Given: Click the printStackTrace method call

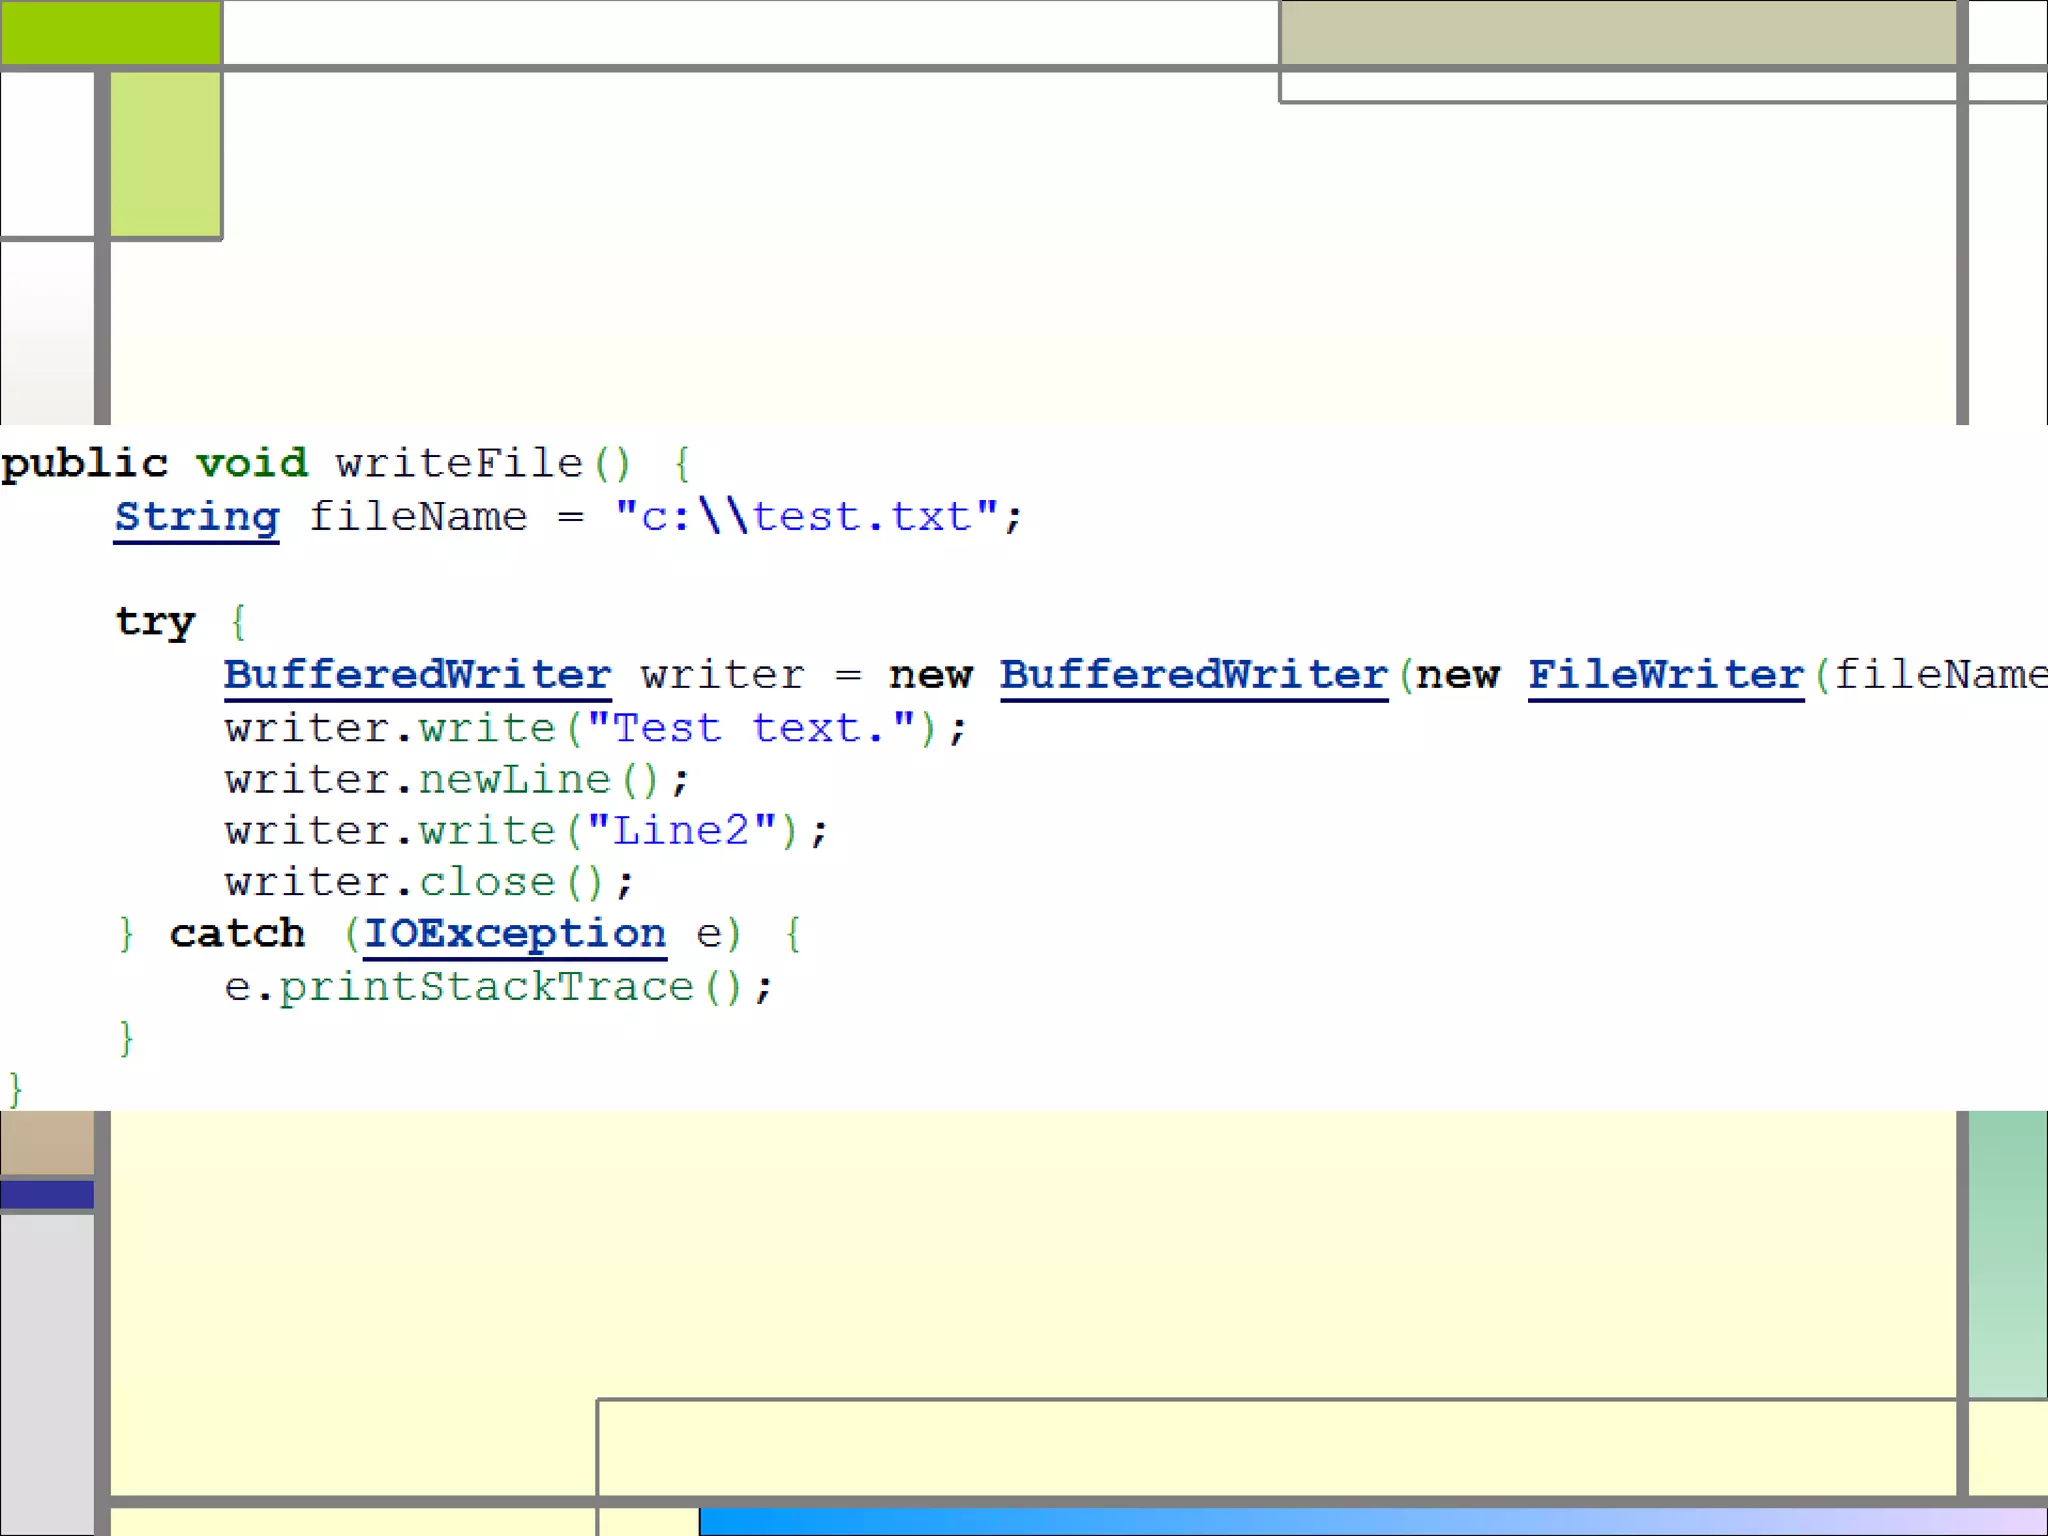Looking at the screenshot, I should coord(486,988).
